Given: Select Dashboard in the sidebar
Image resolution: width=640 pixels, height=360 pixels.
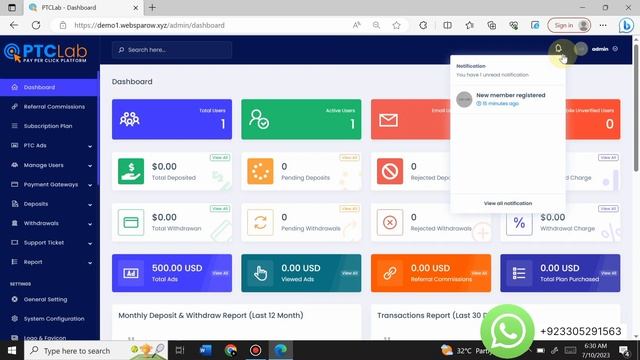Looking at the screenshot, I should [x=49, y=87].
